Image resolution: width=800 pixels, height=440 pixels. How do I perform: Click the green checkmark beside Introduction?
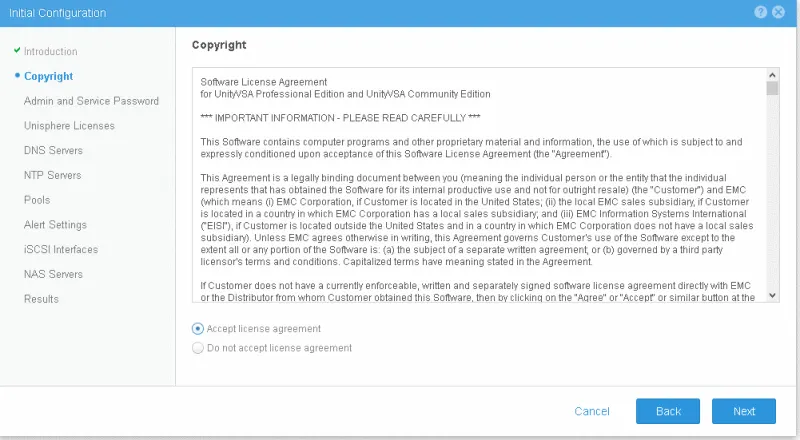17,51
